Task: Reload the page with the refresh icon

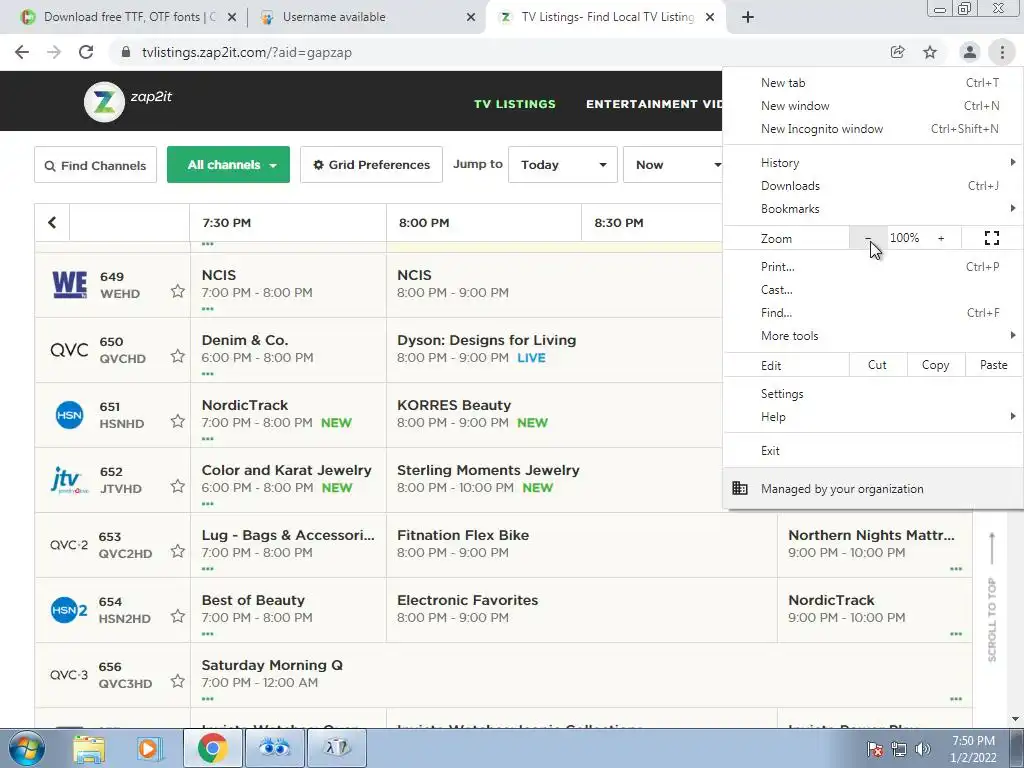Action: (86, 52)
